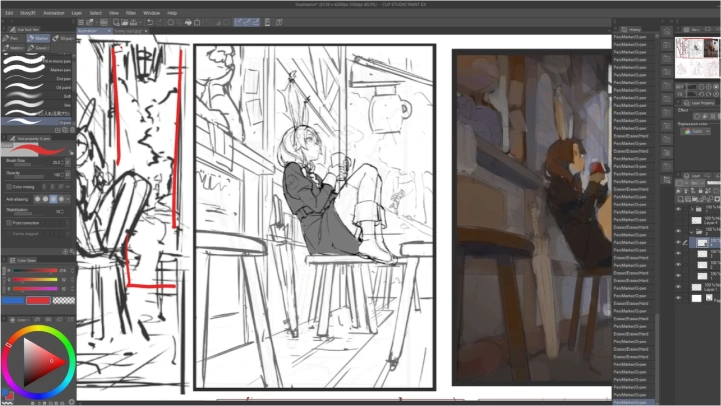The width and height of the screenshot is (721, 406).
Task: Expand the Color mixing options dropdown
Action: point(68,187)
